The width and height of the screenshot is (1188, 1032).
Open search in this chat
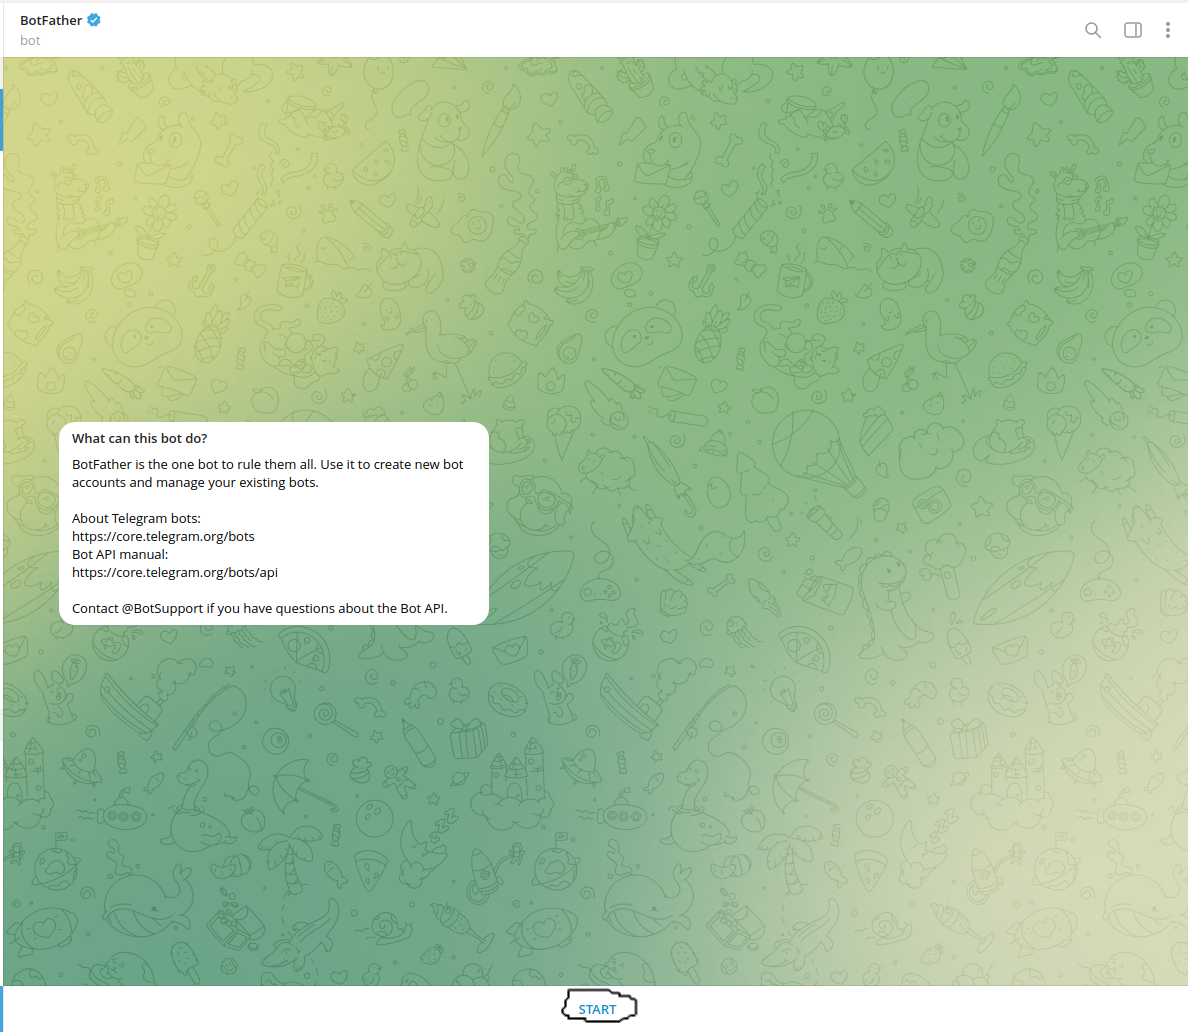pyautogui.click(x=1093, y=30)
